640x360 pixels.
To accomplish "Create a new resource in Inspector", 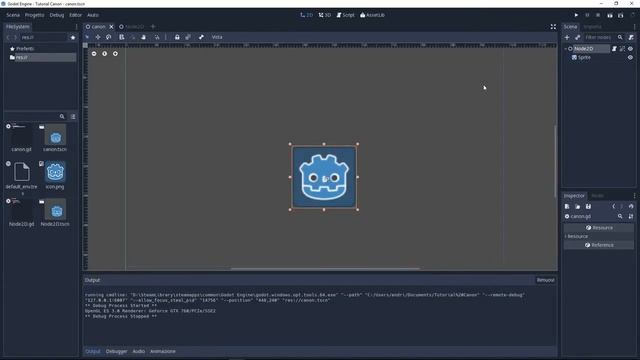I will tap(567, 207).
